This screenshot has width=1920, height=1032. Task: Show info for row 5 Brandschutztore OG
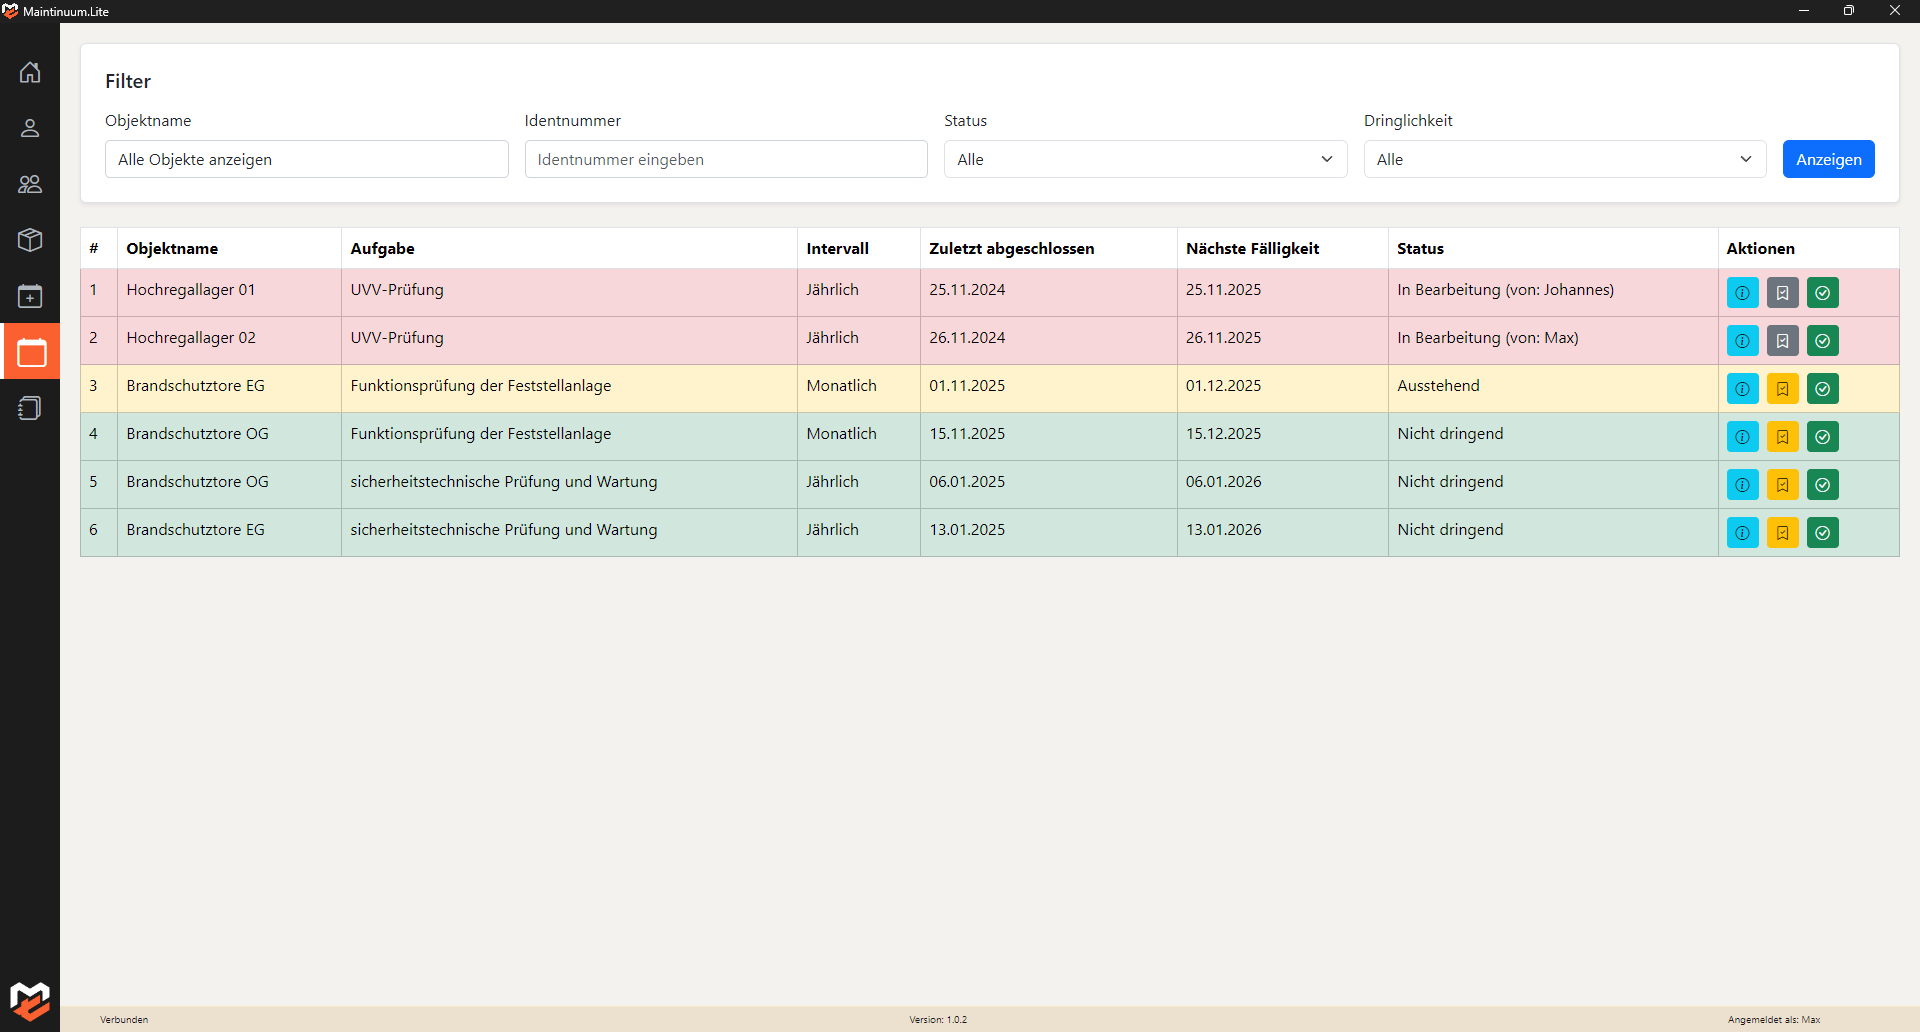click(1742, 485)
